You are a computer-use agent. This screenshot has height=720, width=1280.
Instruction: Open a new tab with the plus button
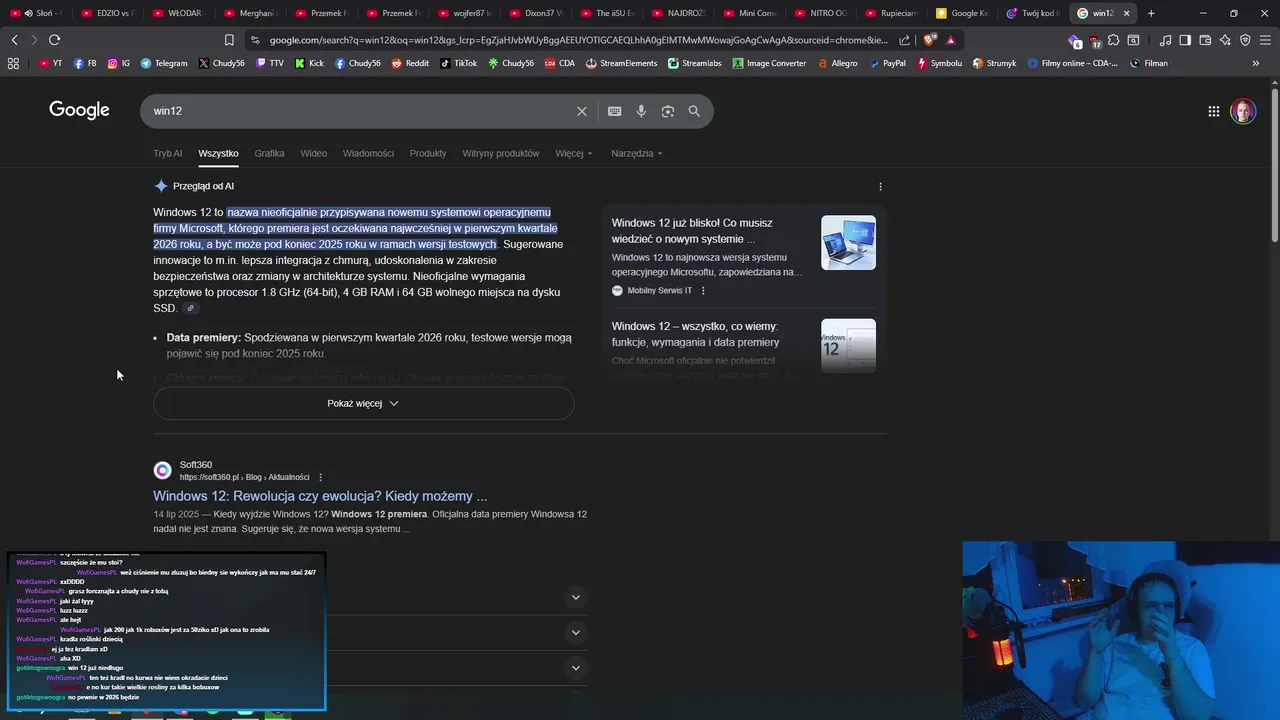(x=1151, y=13)
